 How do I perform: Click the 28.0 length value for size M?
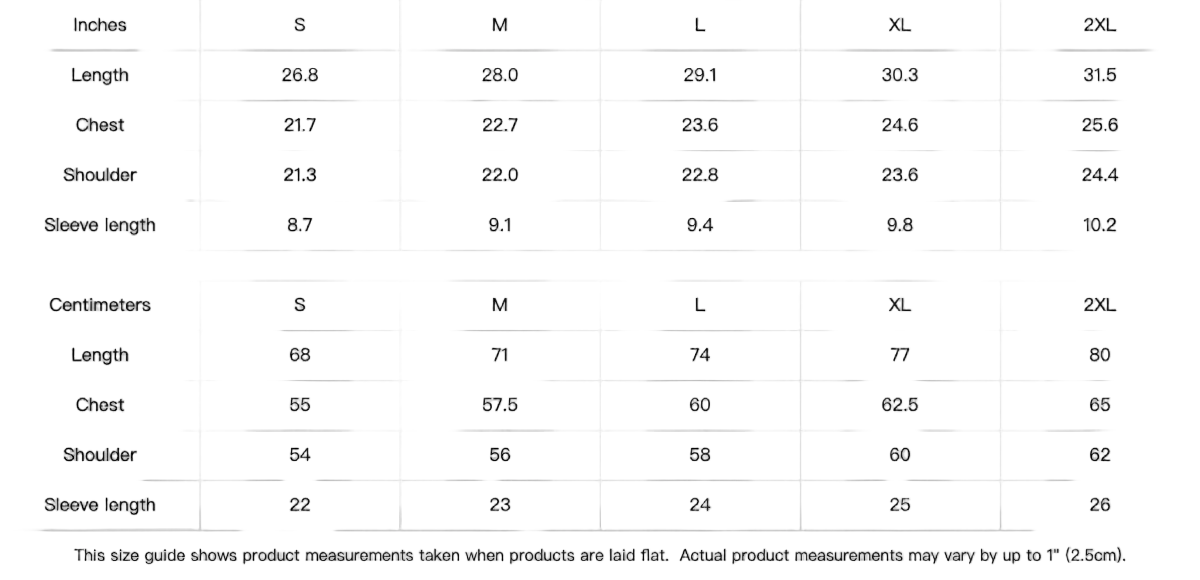500,75
